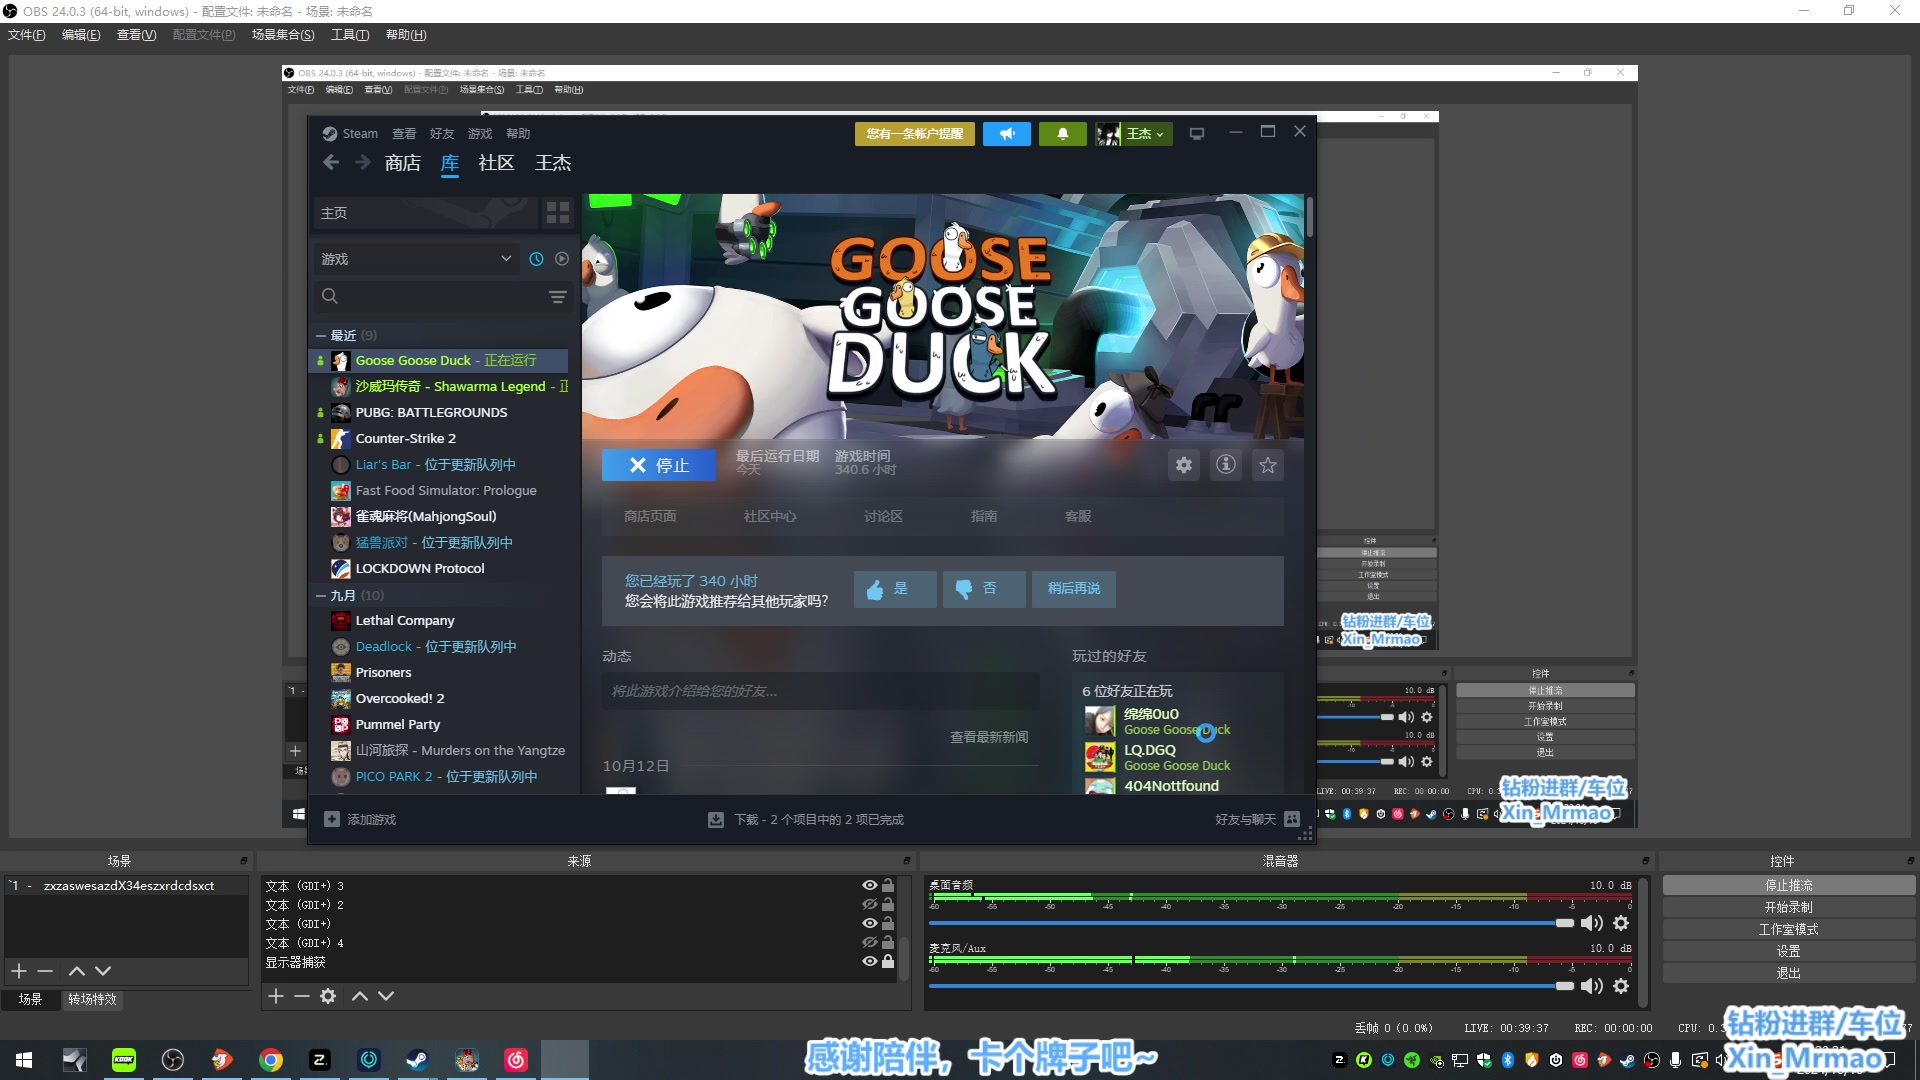Viewport: 1920px width, 1080px height.
Task: Click 停止推流 button
Action: [x=1789, y=886]
